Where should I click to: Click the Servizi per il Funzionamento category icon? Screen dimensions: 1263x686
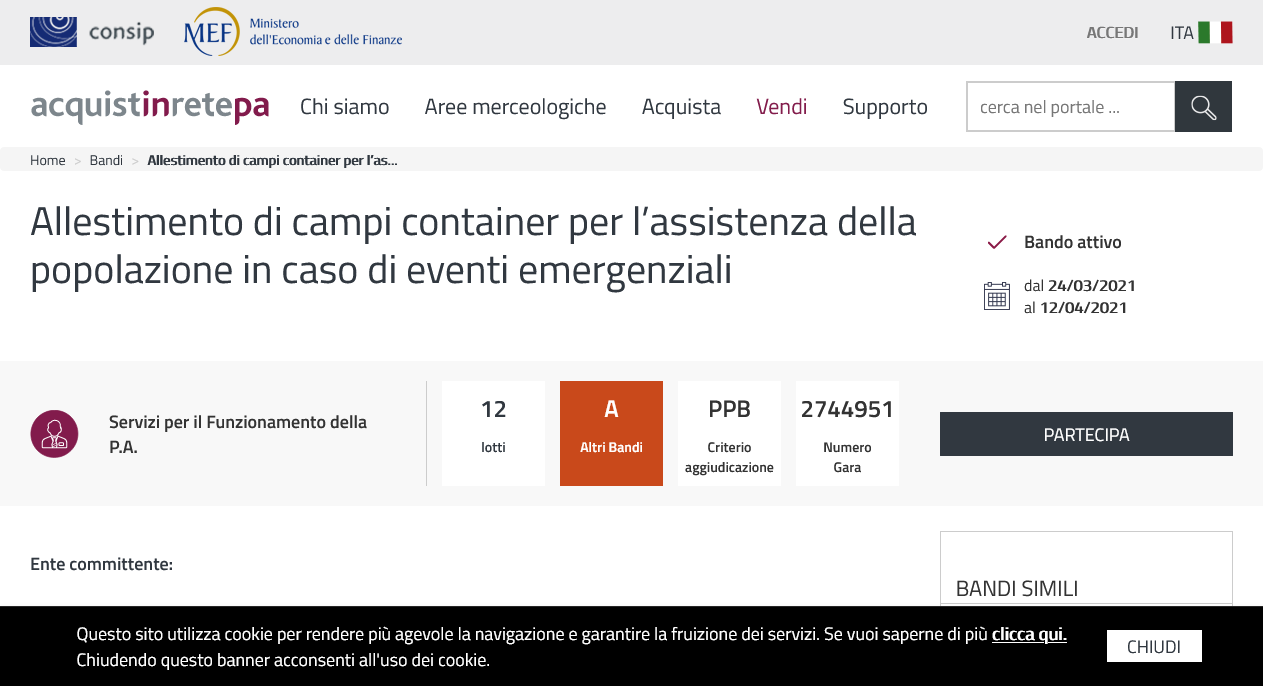click(54, 434)
